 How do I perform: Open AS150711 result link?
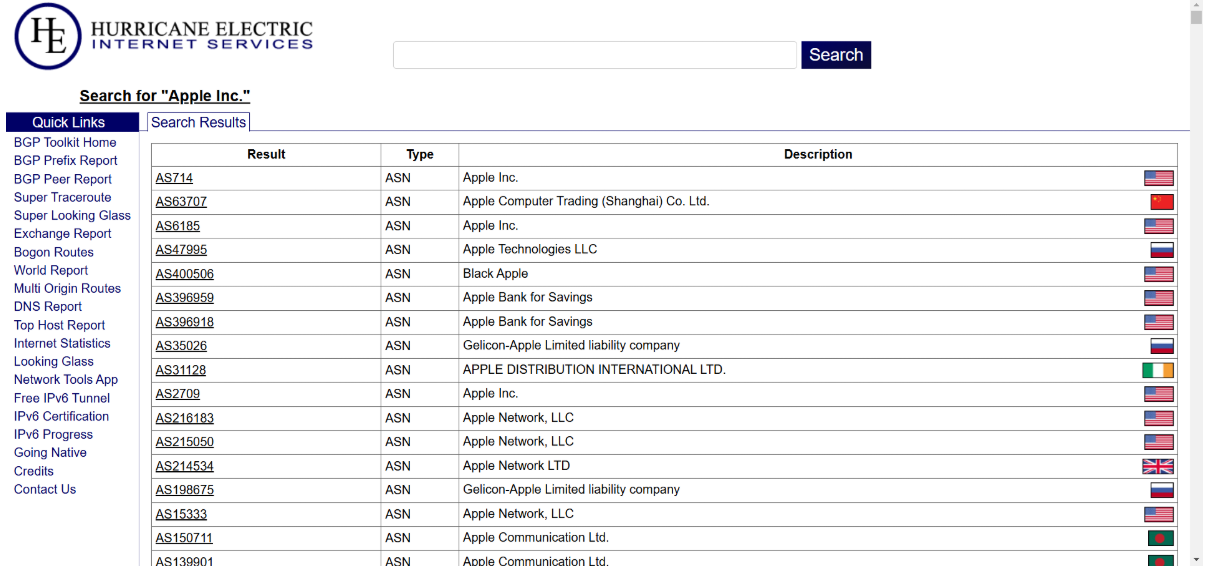(x=184, y=538)
